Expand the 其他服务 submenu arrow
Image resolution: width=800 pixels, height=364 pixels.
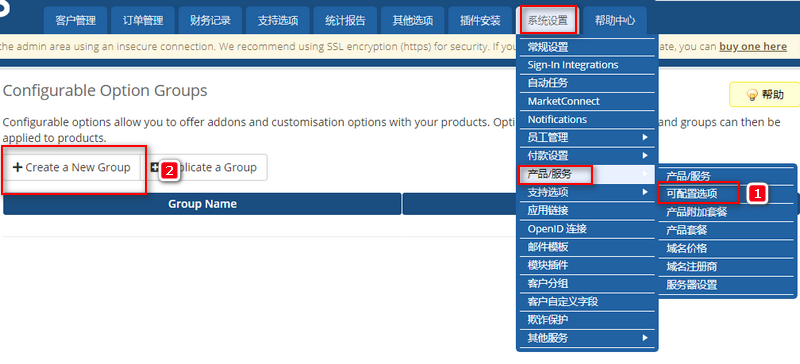645,338
